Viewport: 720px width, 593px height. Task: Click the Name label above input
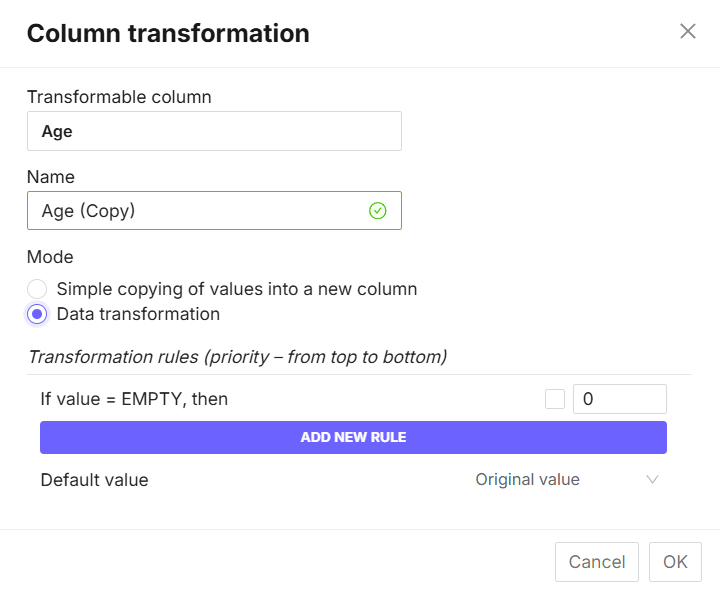coord(51,177)
